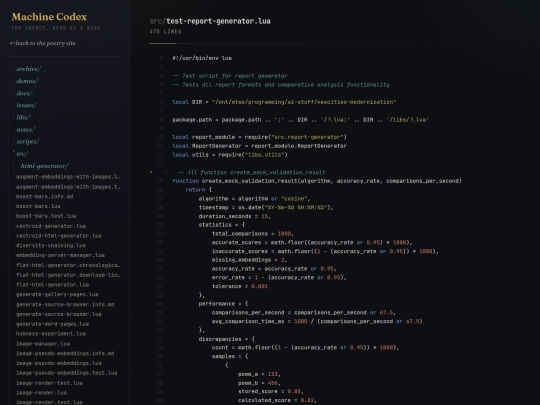Open image-render.test.lua file
The width and height of the screenshot is (540, 405).
(x=49, y=402)
